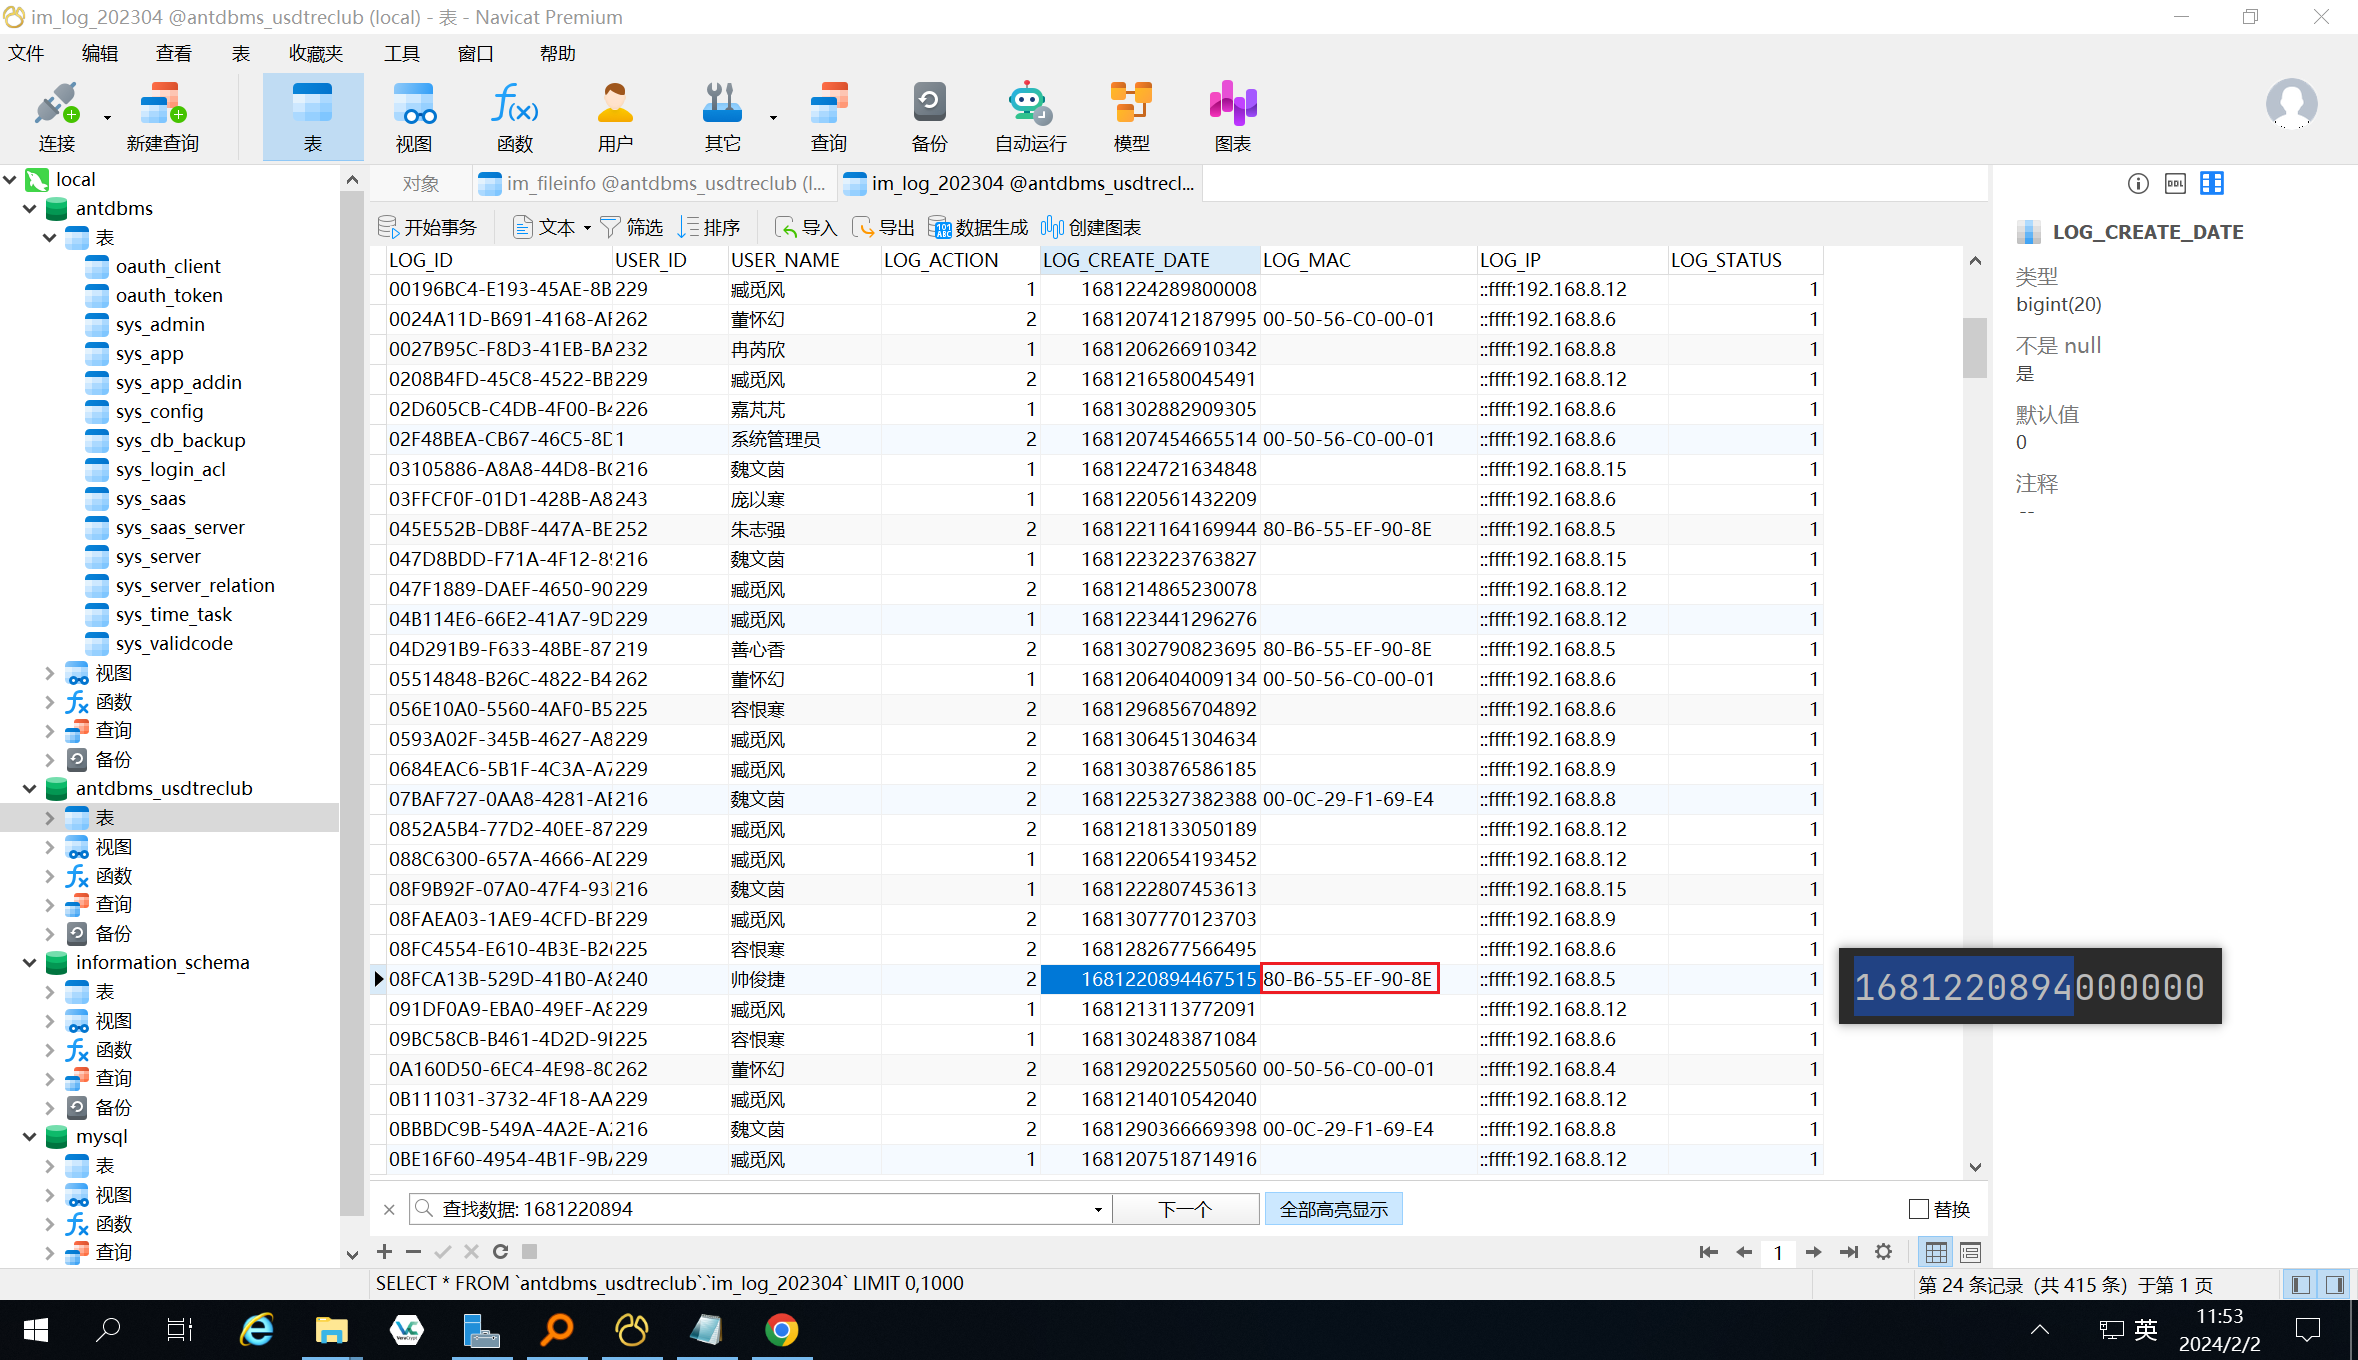This screenshot has width=2358, height=1360.
Task: Click the Create Chart (创建图表) button
Action: 1091,228
